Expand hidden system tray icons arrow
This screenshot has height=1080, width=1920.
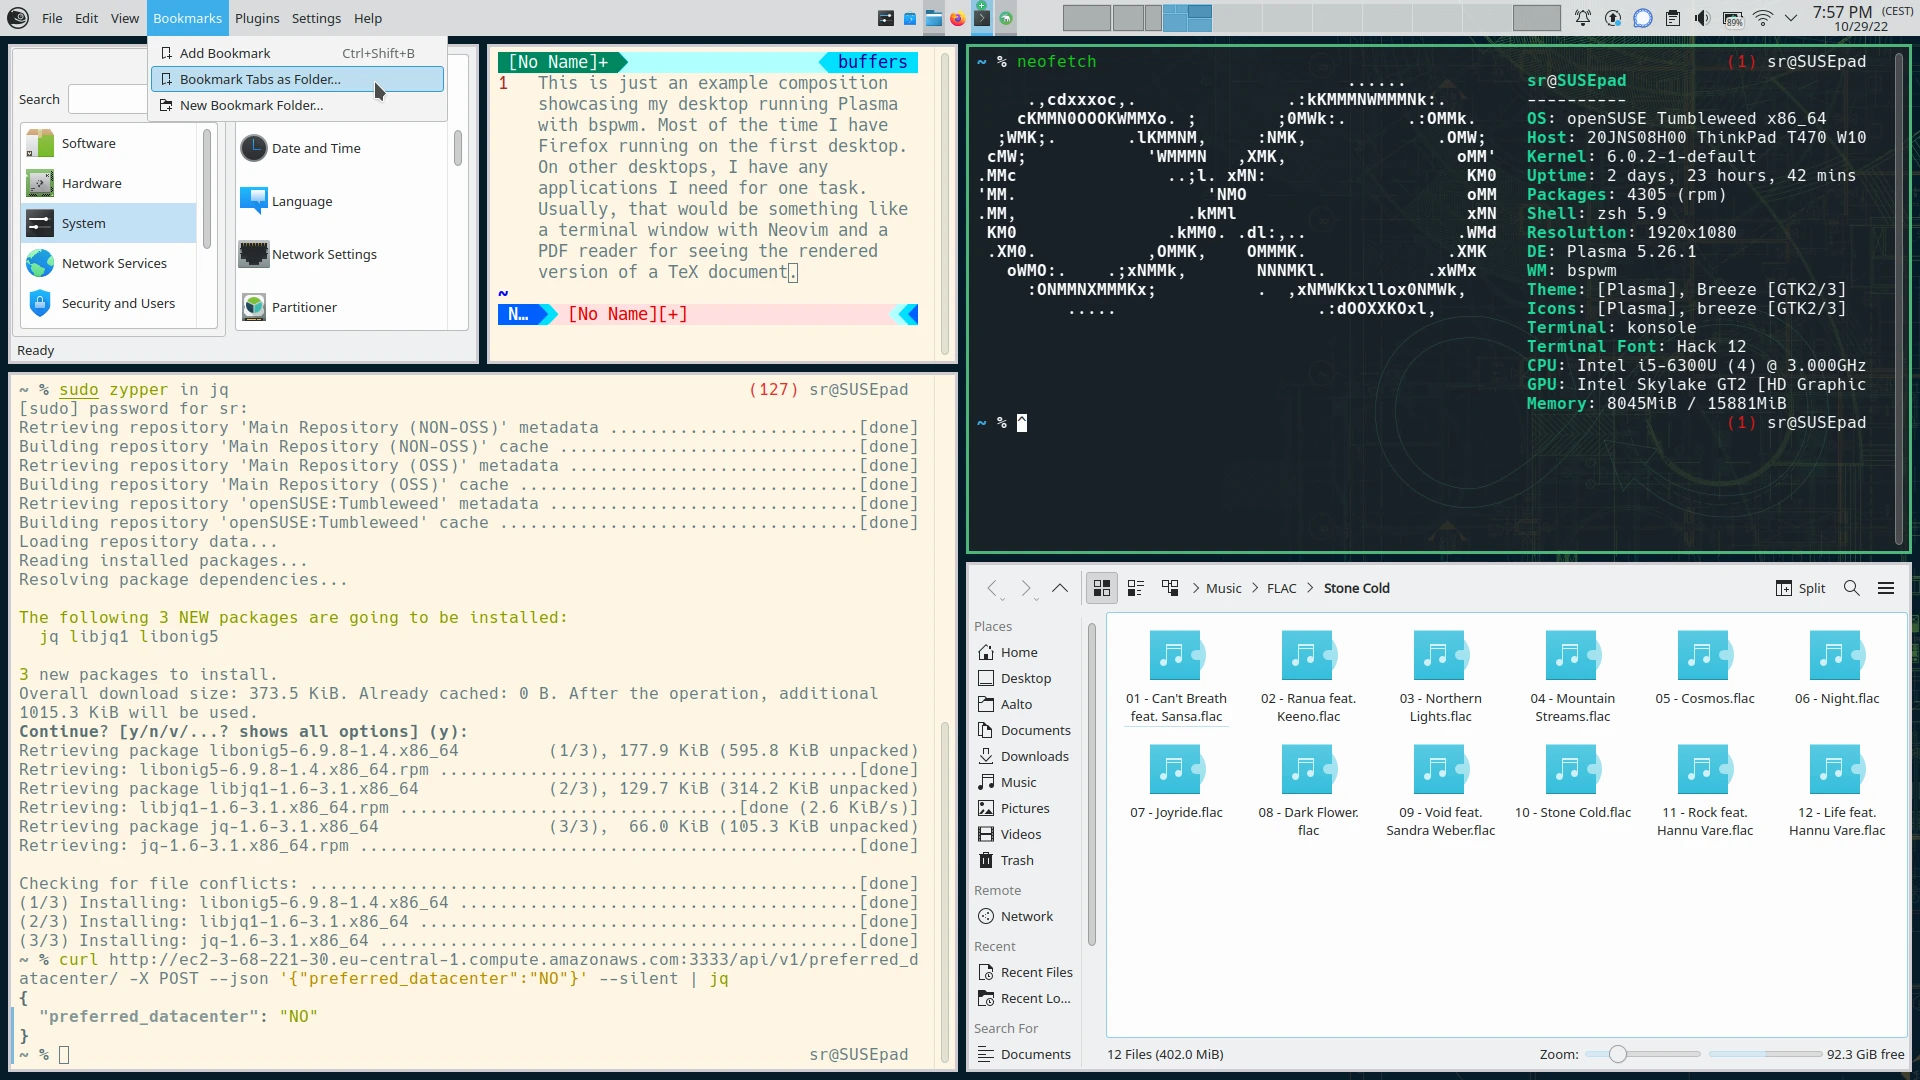tap(1790, 18)
